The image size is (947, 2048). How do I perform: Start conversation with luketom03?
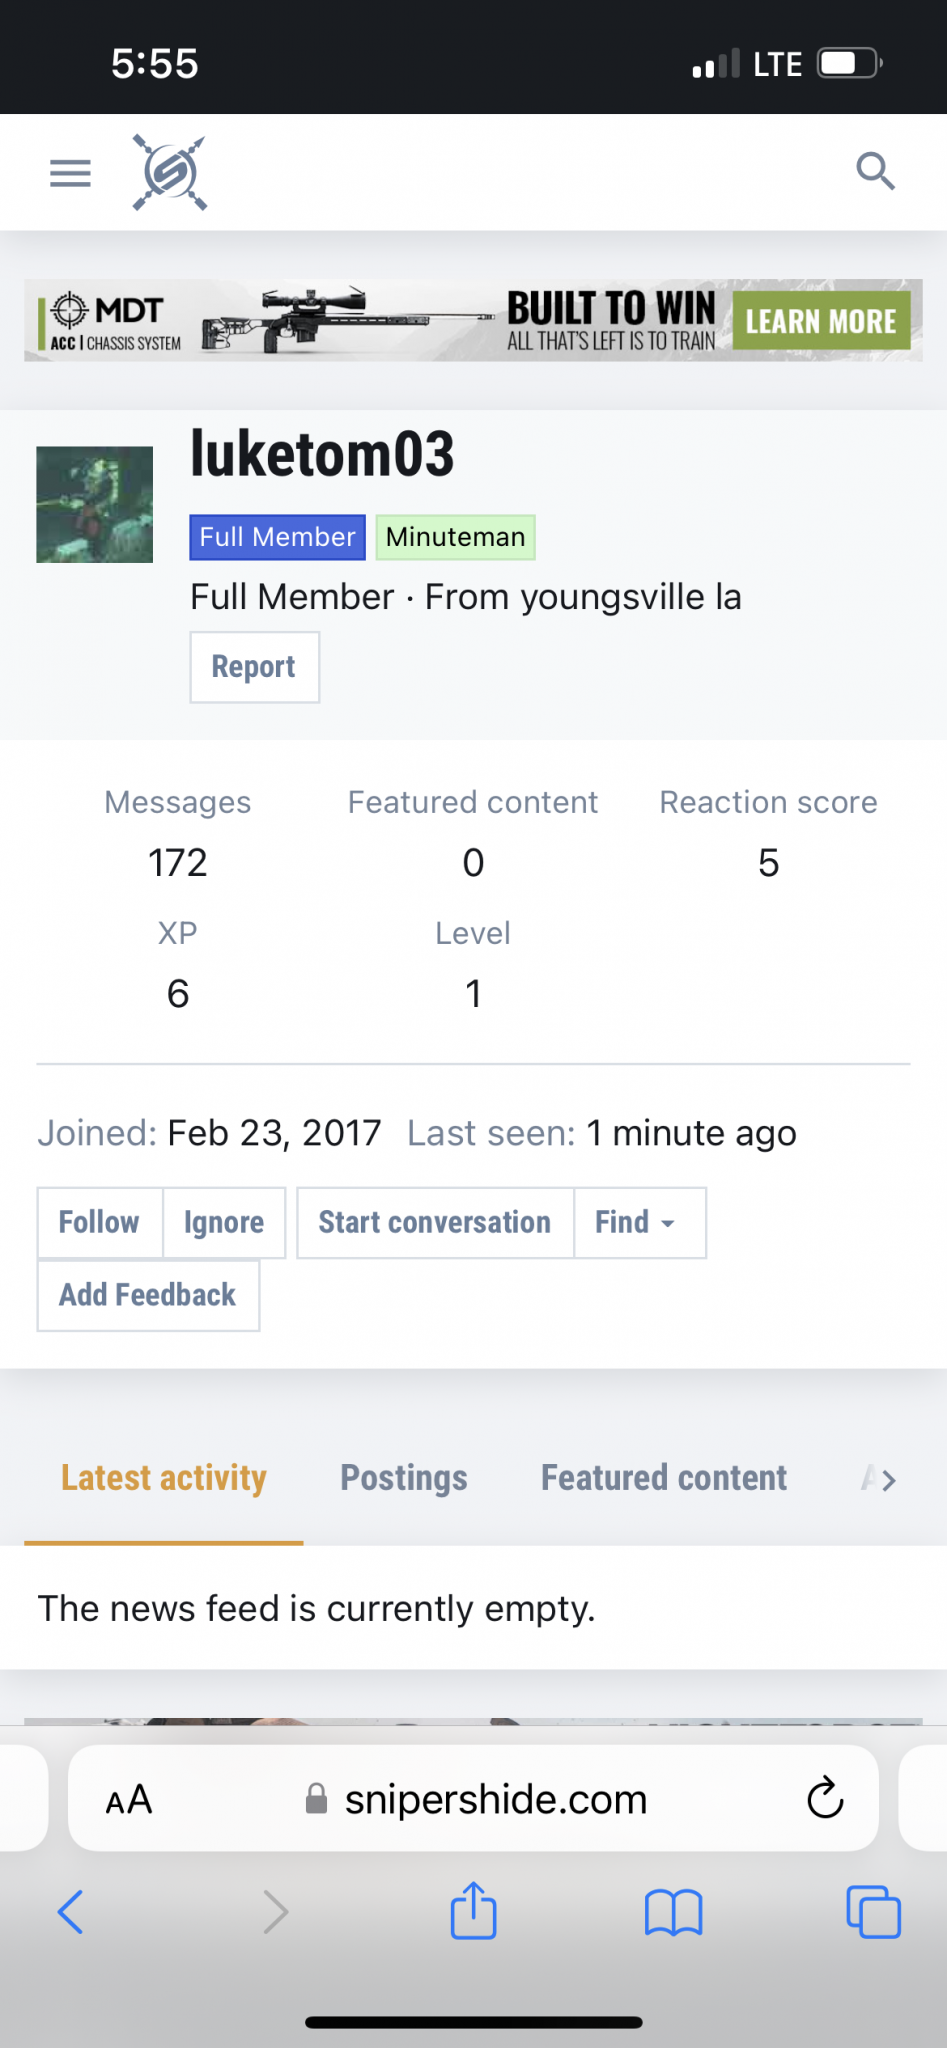pyautogui.click(x=435, y=1222)
